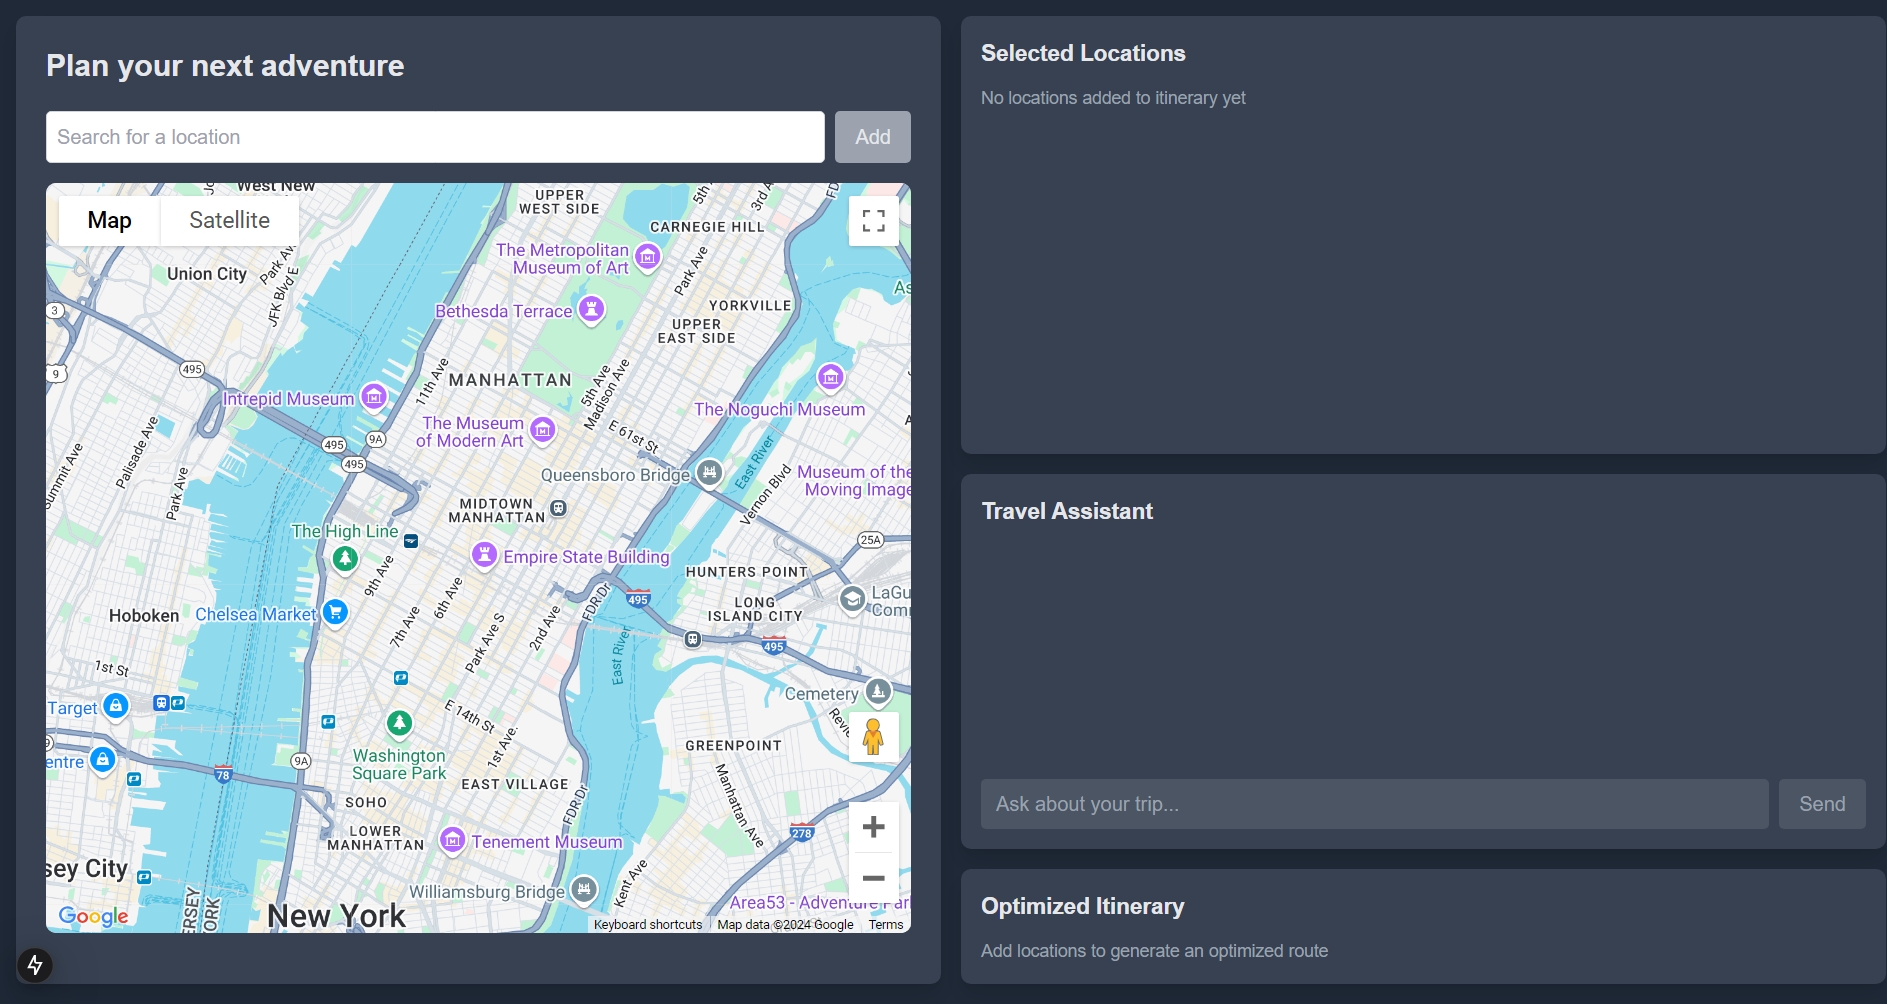The image size is (1887, 1004).
Task: Select the High Line park marker
Action: pyautogui.click(x=345, y=558)
